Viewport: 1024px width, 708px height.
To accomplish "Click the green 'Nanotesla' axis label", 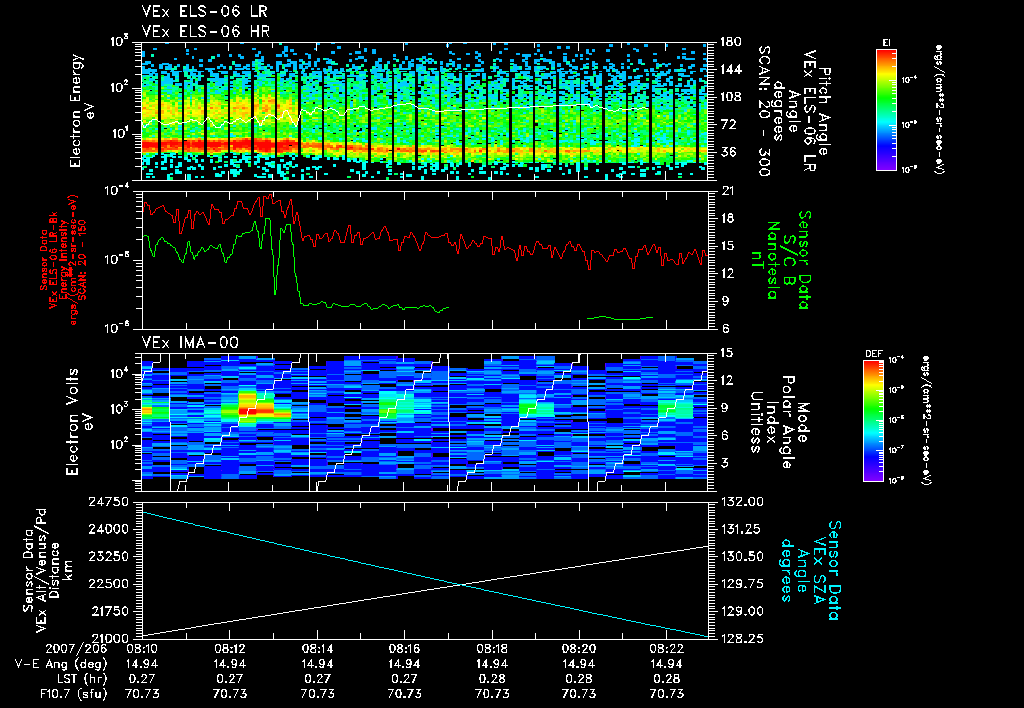I will click(772, 260).
